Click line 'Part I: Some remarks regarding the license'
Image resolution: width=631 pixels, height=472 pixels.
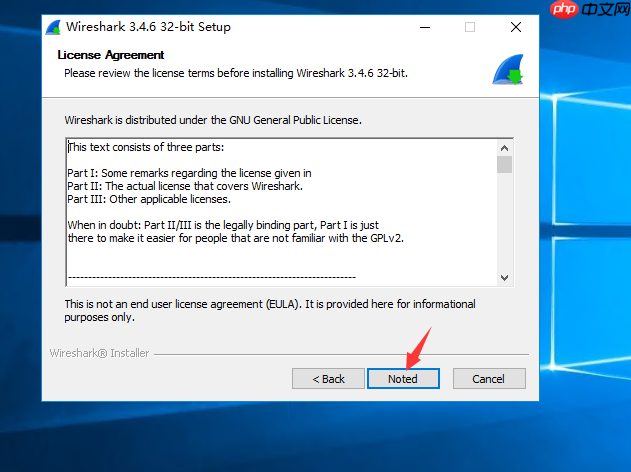(x=189, y=173)
